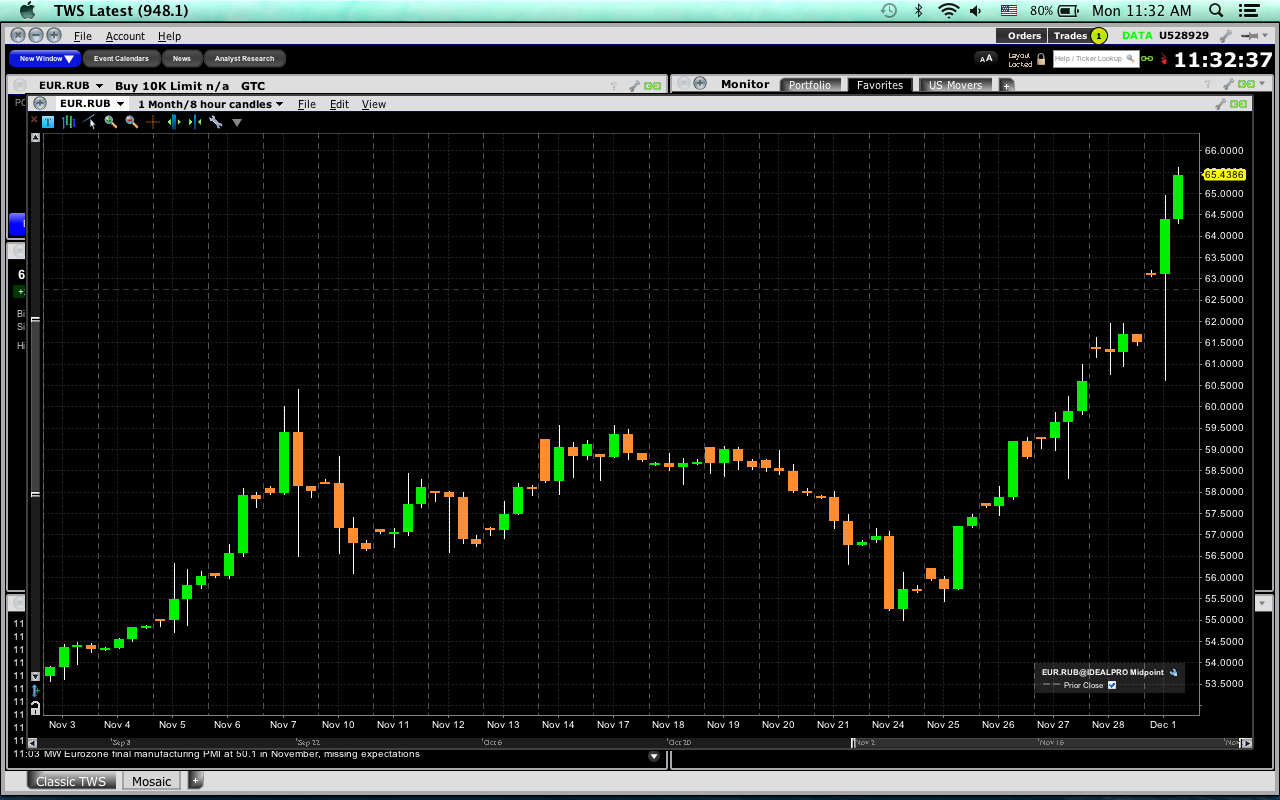Click the font size AA button

pos(985,59)
